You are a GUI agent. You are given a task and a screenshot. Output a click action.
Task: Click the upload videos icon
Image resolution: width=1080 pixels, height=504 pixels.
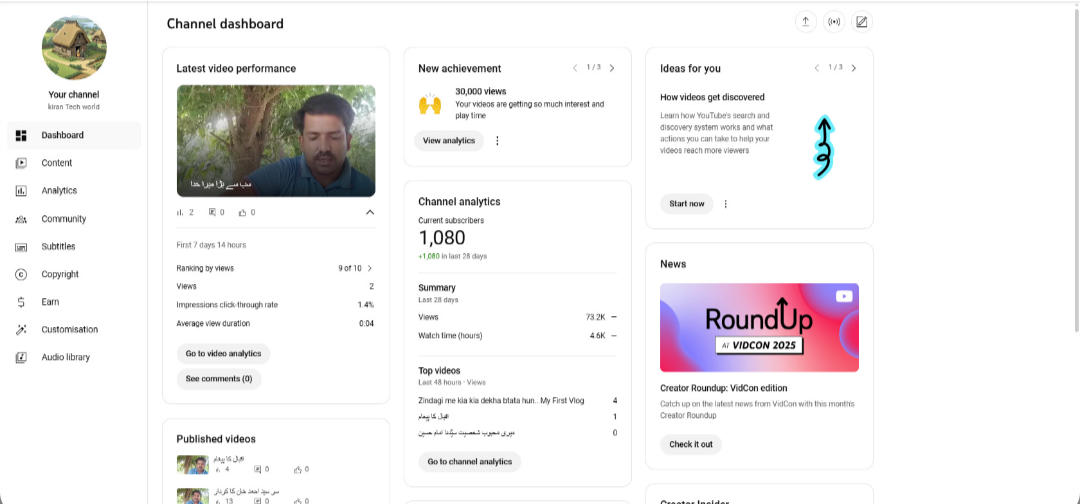pyautogui.click(x=805, y=22)
